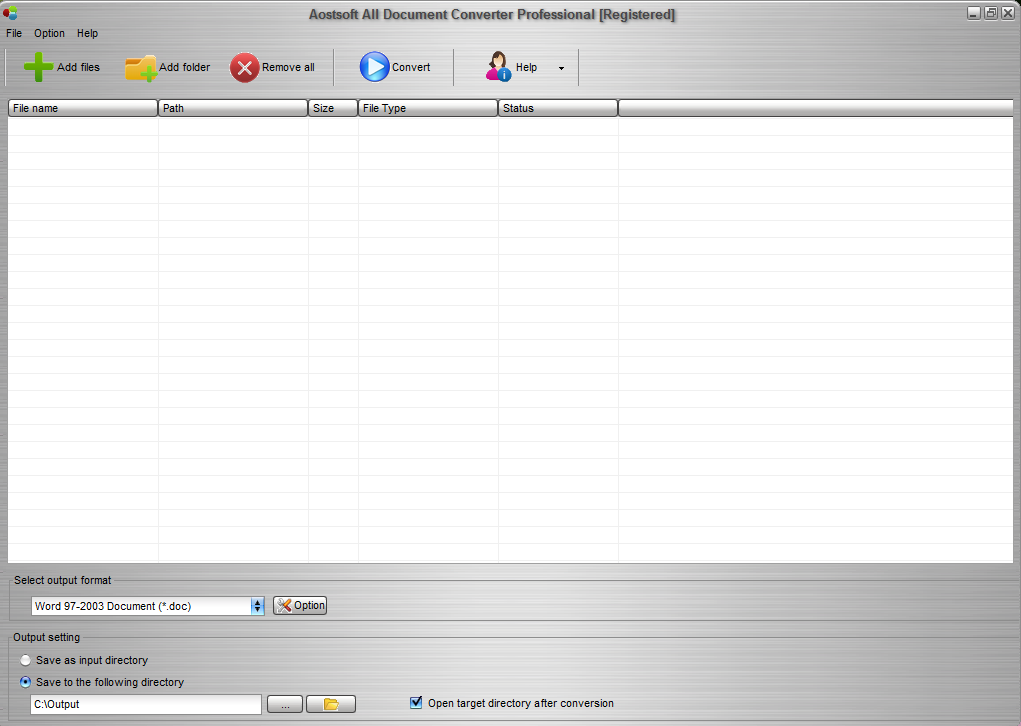Sort files by the Size column header
Viewport: 1021px width, 726px height.
(332, 107)
